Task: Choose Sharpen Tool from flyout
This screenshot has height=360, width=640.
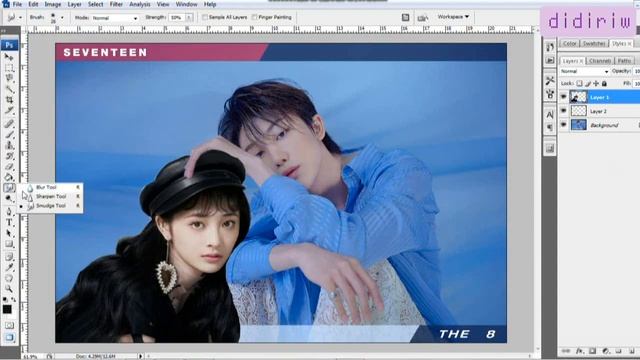Action: pyautogui.click(x=51, y=196)
